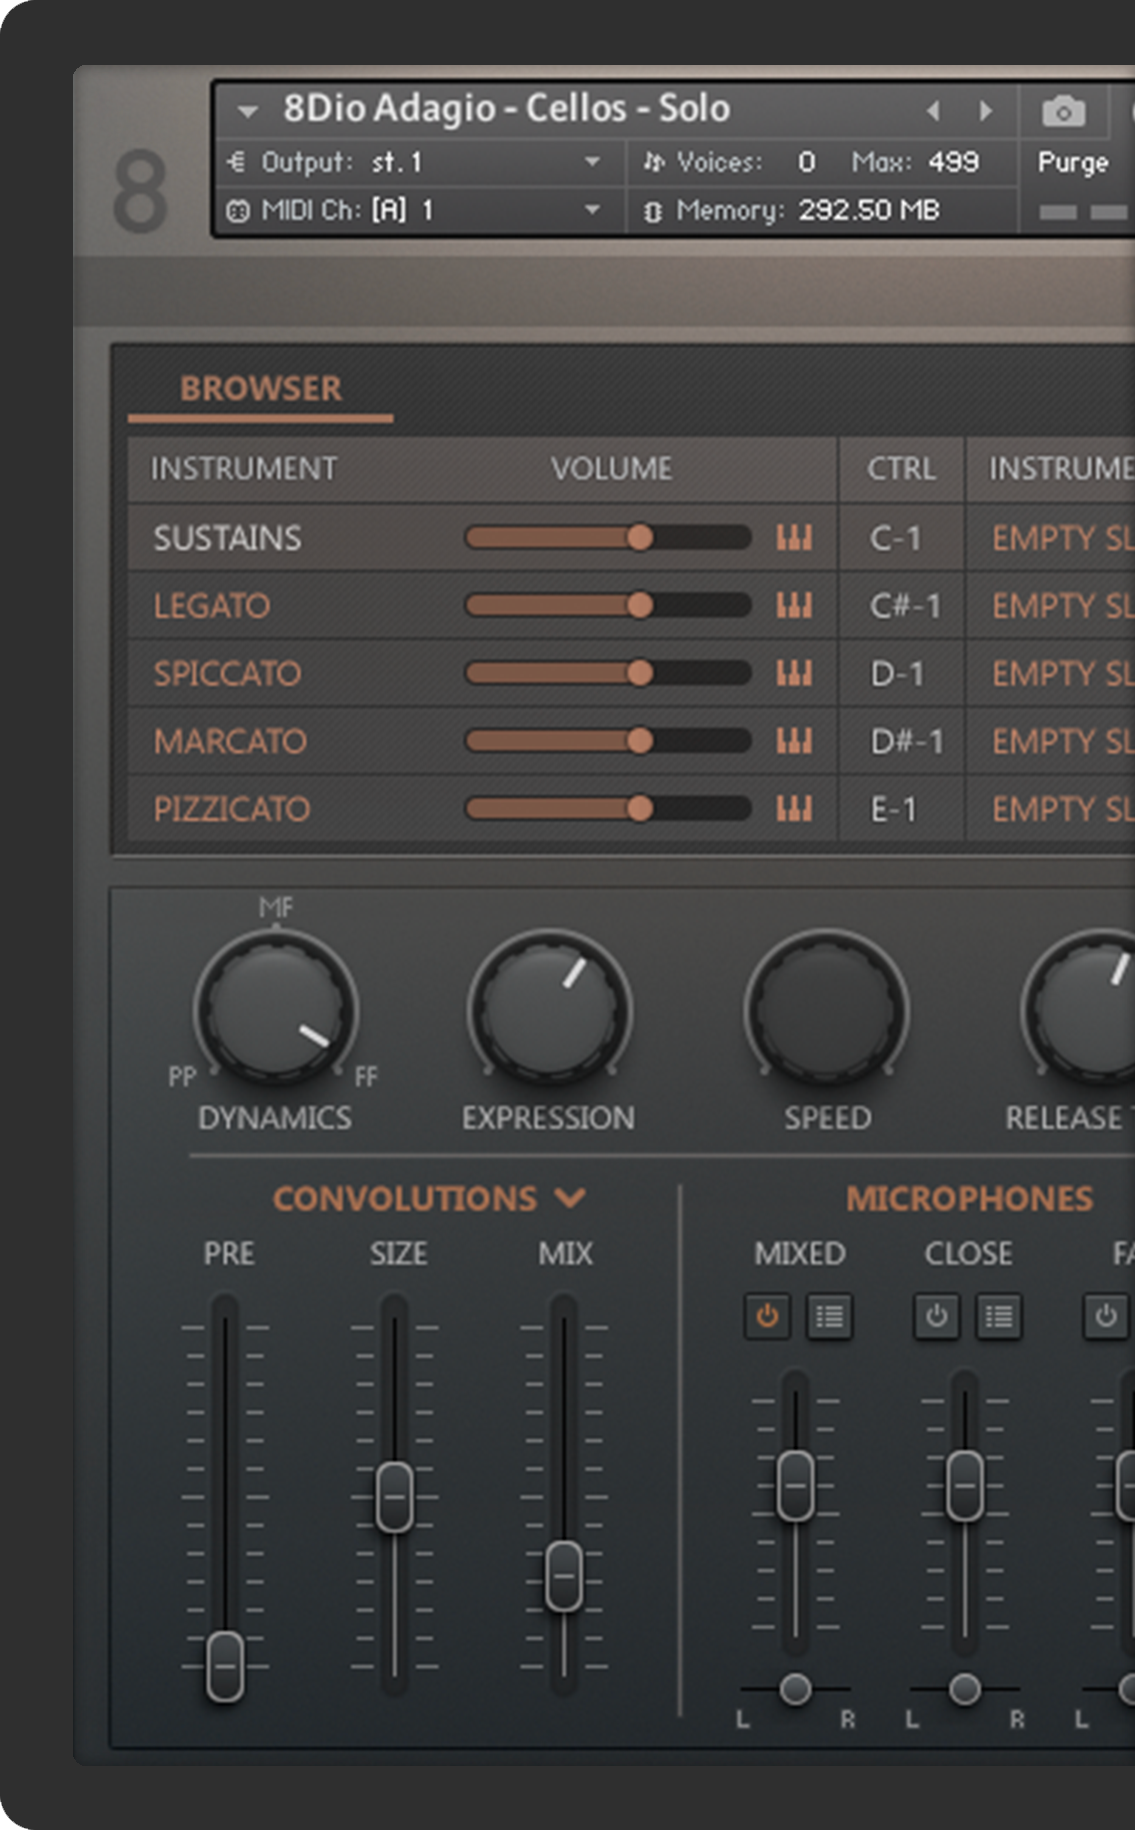Viewport: 1135px width, 1830px height.
Task: Click the Output routing icon
Action: [x=237, y=162]
